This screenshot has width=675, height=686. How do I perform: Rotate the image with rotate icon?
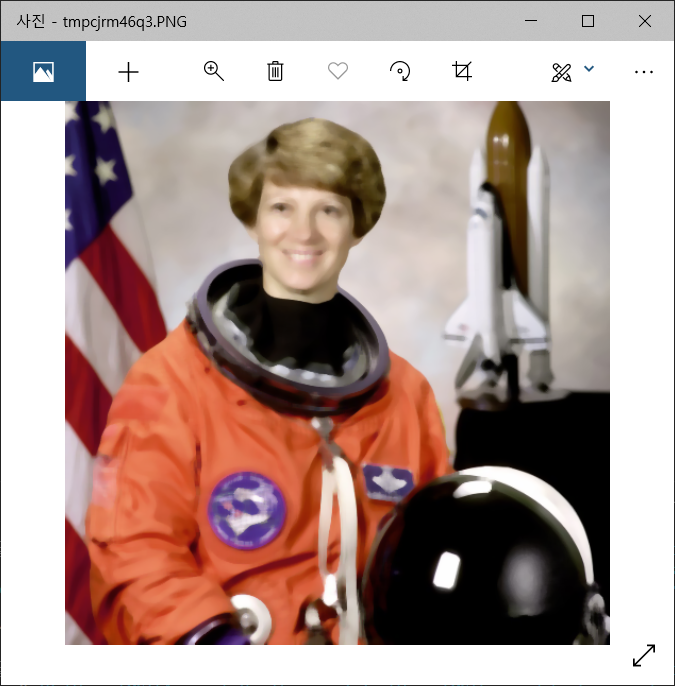pos(400,71)
